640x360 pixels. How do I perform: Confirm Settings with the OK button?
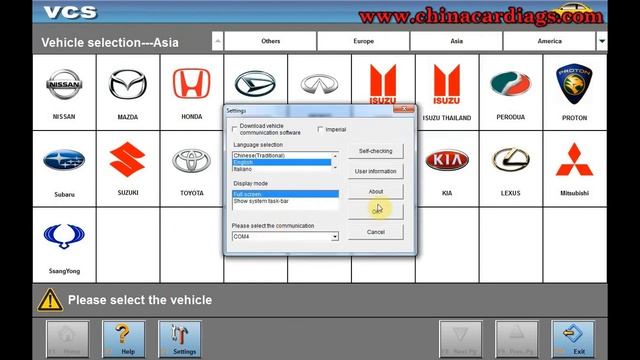coord(376,212)
